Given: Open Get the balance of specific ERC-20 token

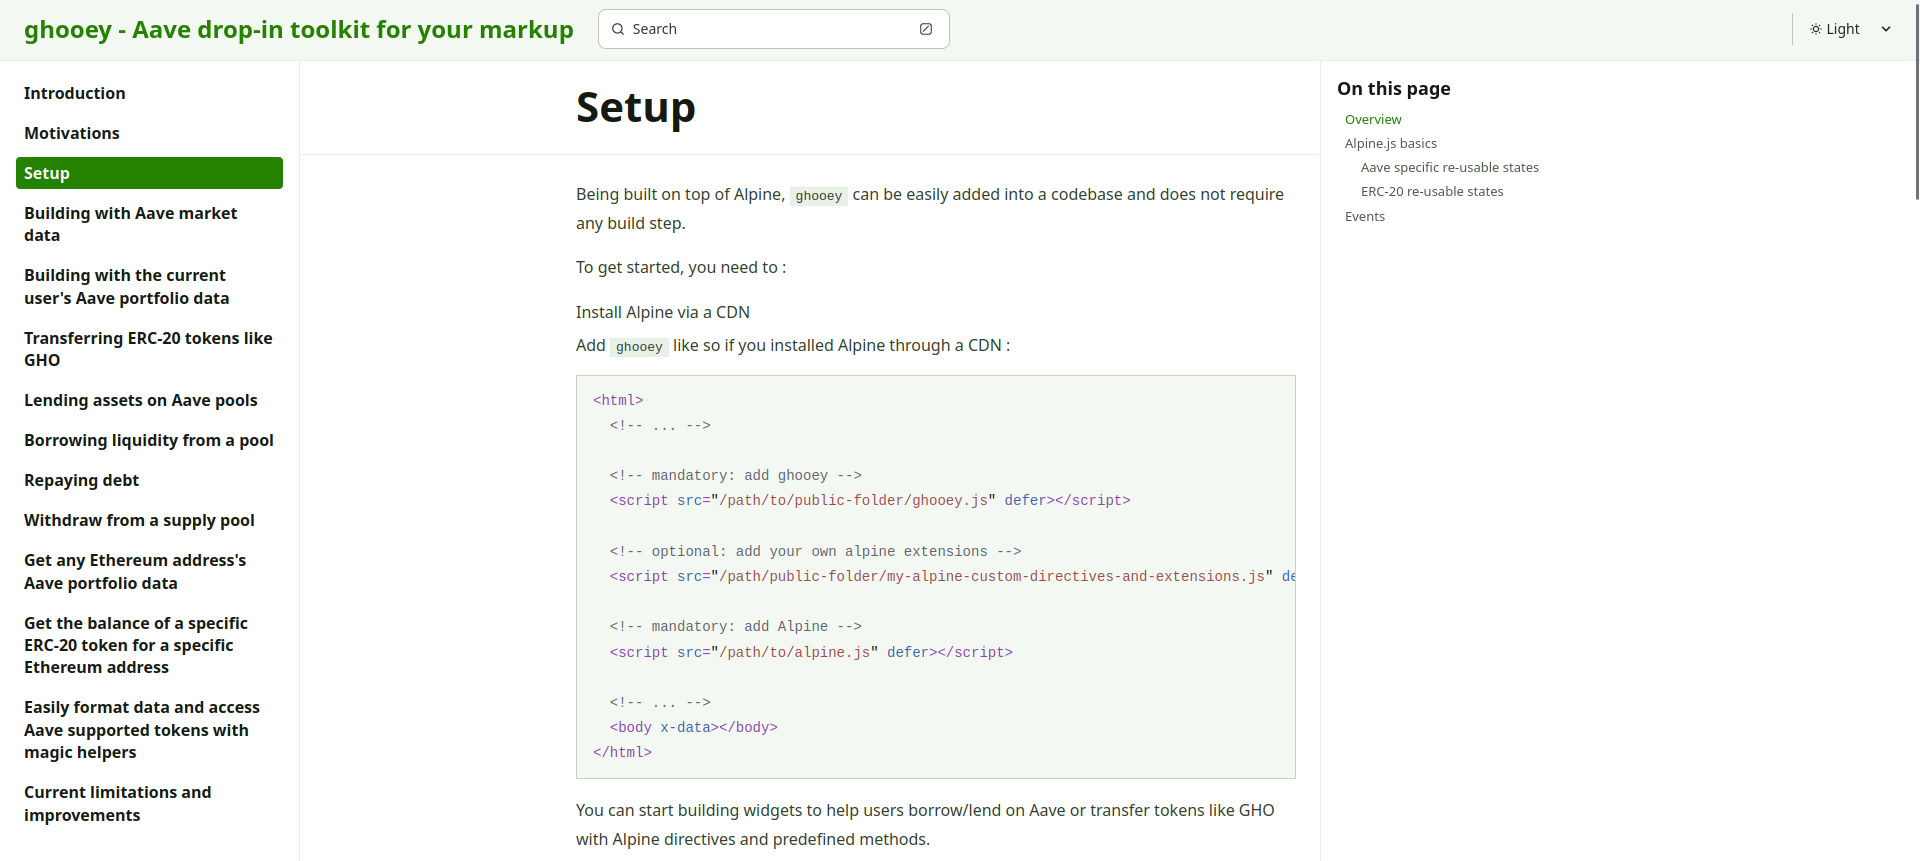Looking at the screenshot, I should pyautogui.click(x=149, y=645).
